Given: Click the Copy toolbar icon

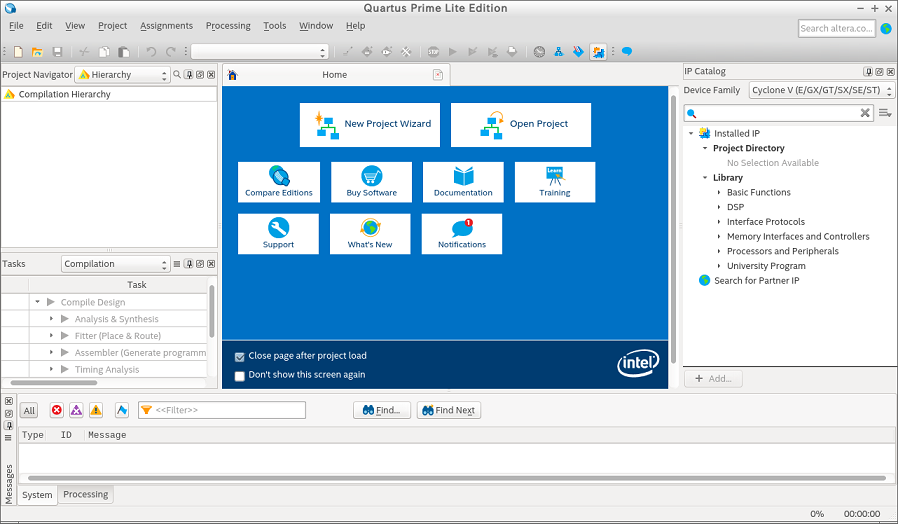Looking at the screenshot, I should [104, 52].
